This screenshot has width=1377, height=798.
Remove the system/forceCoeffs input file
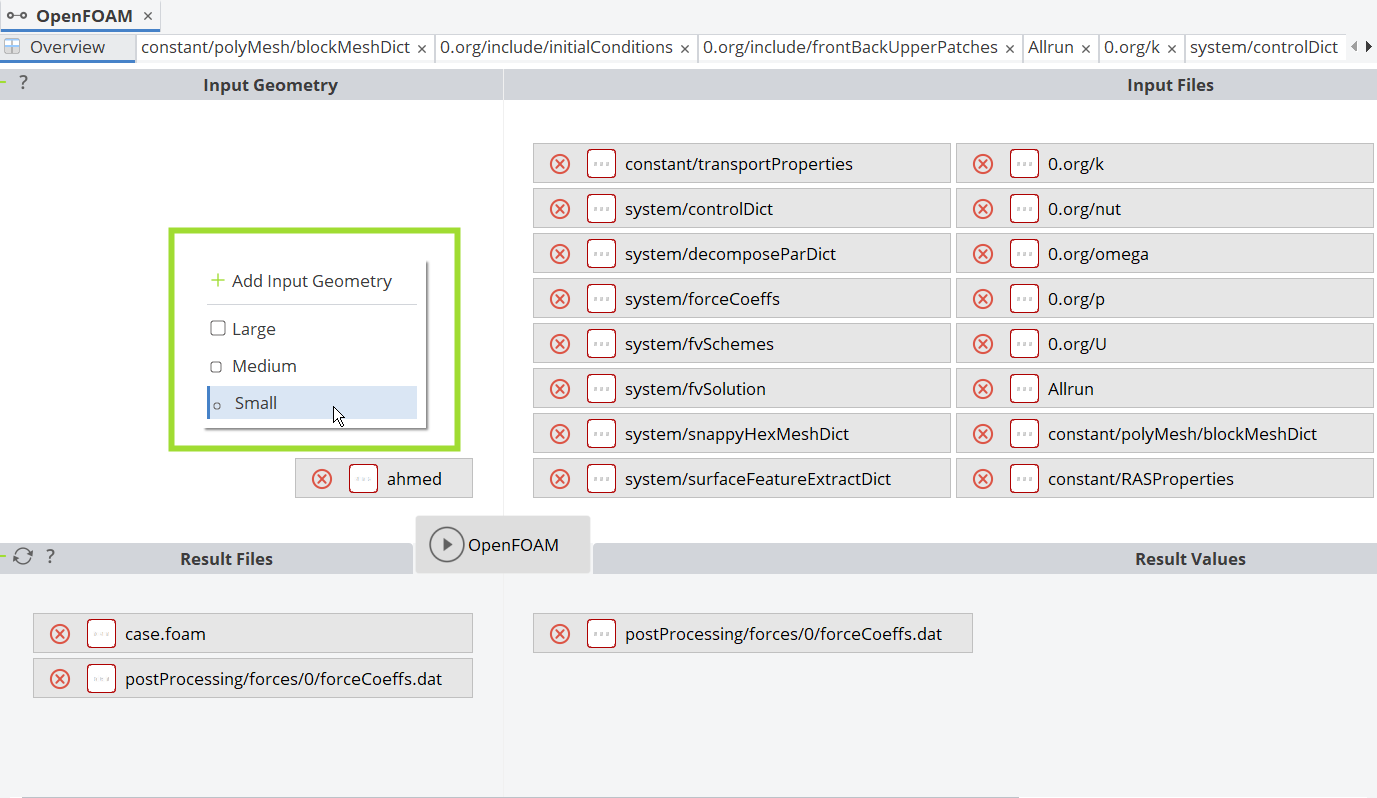pyautogui.click(x=560, y=299)
